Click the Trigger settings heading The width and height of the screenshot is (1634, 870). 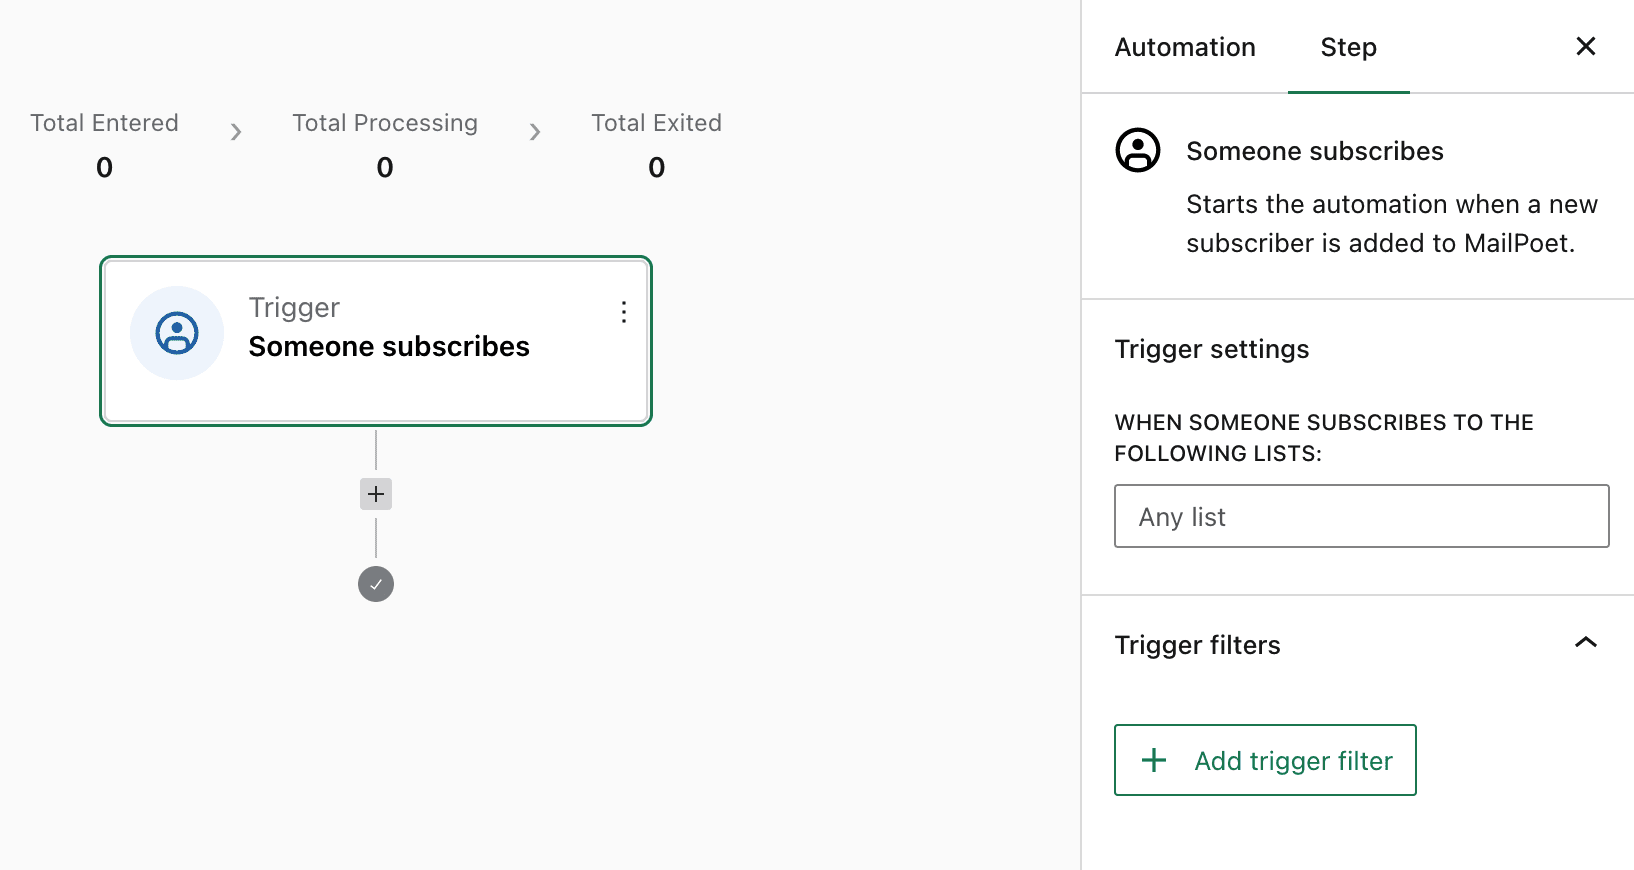click(x=1211, y=349)
